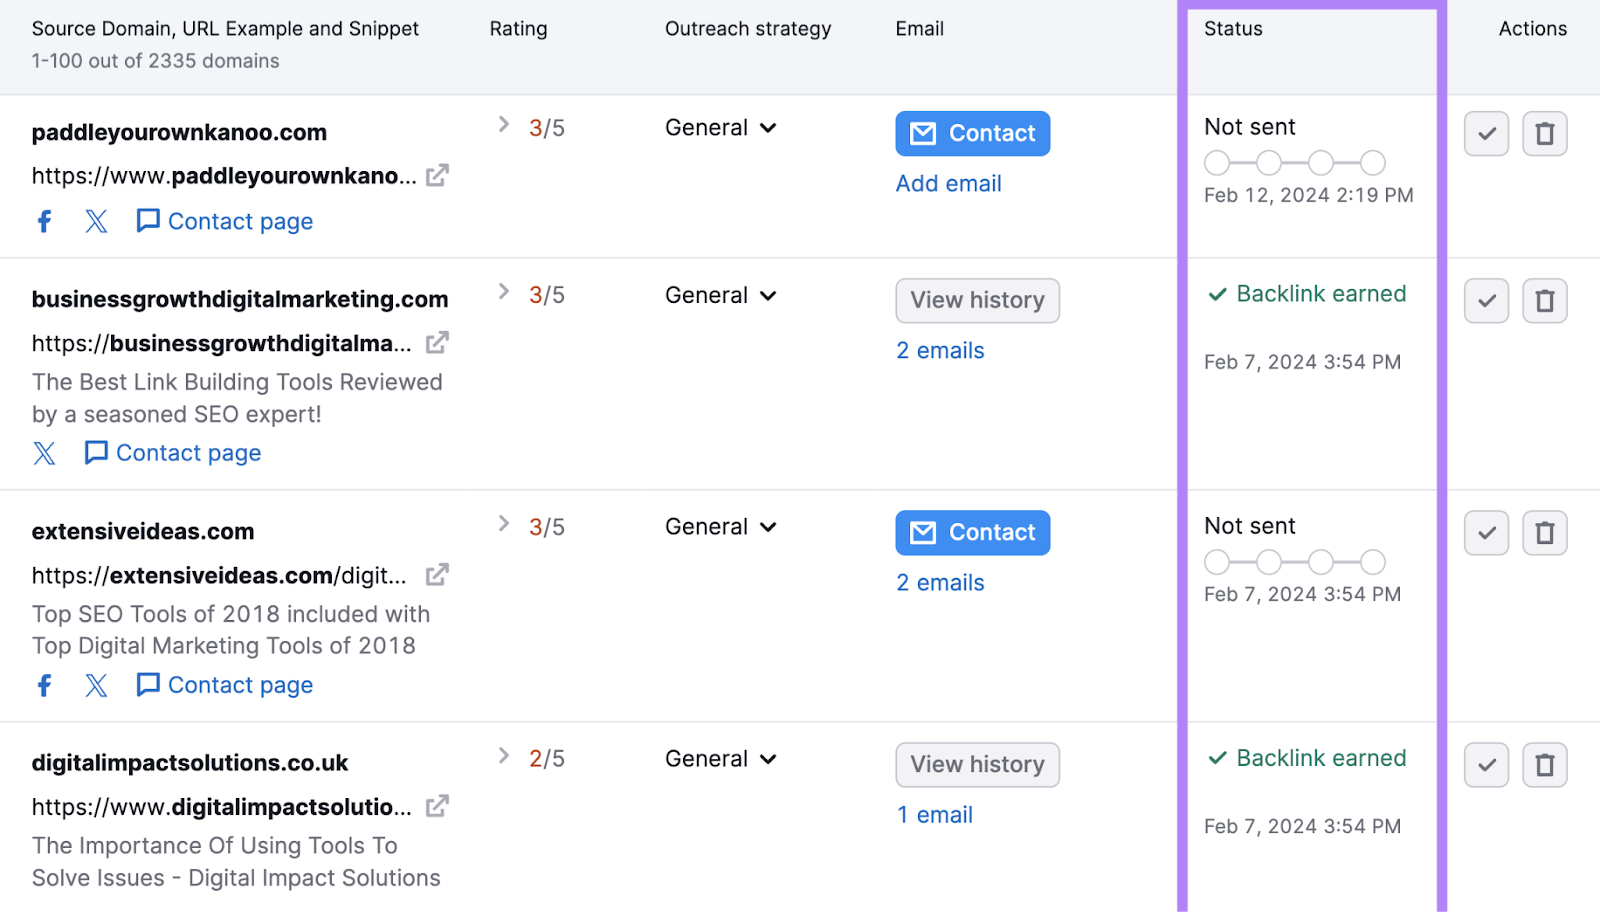Click the Outreach strategy column header
Screen dimensions: 1600x912
747,29
